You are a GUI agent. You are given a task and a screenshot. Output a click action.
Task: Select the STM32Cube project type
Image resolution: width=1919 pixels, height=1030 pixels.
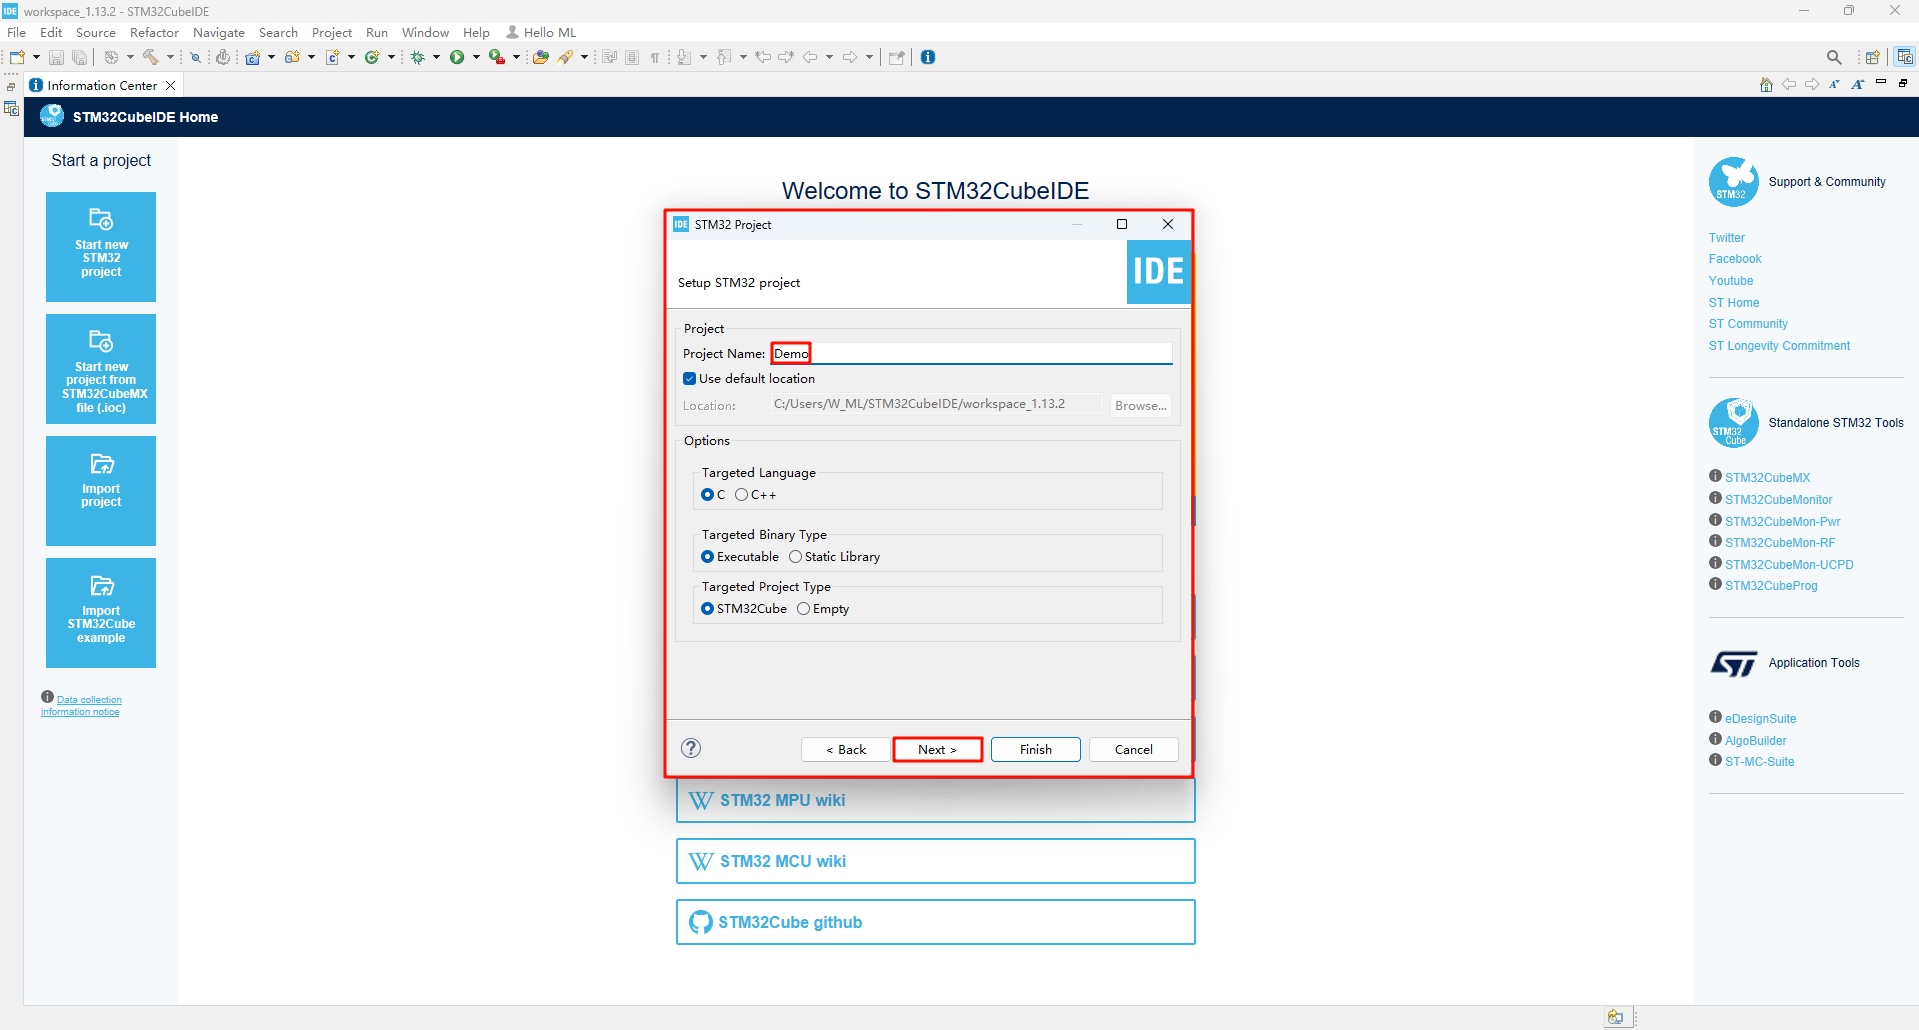coord(708,609)
